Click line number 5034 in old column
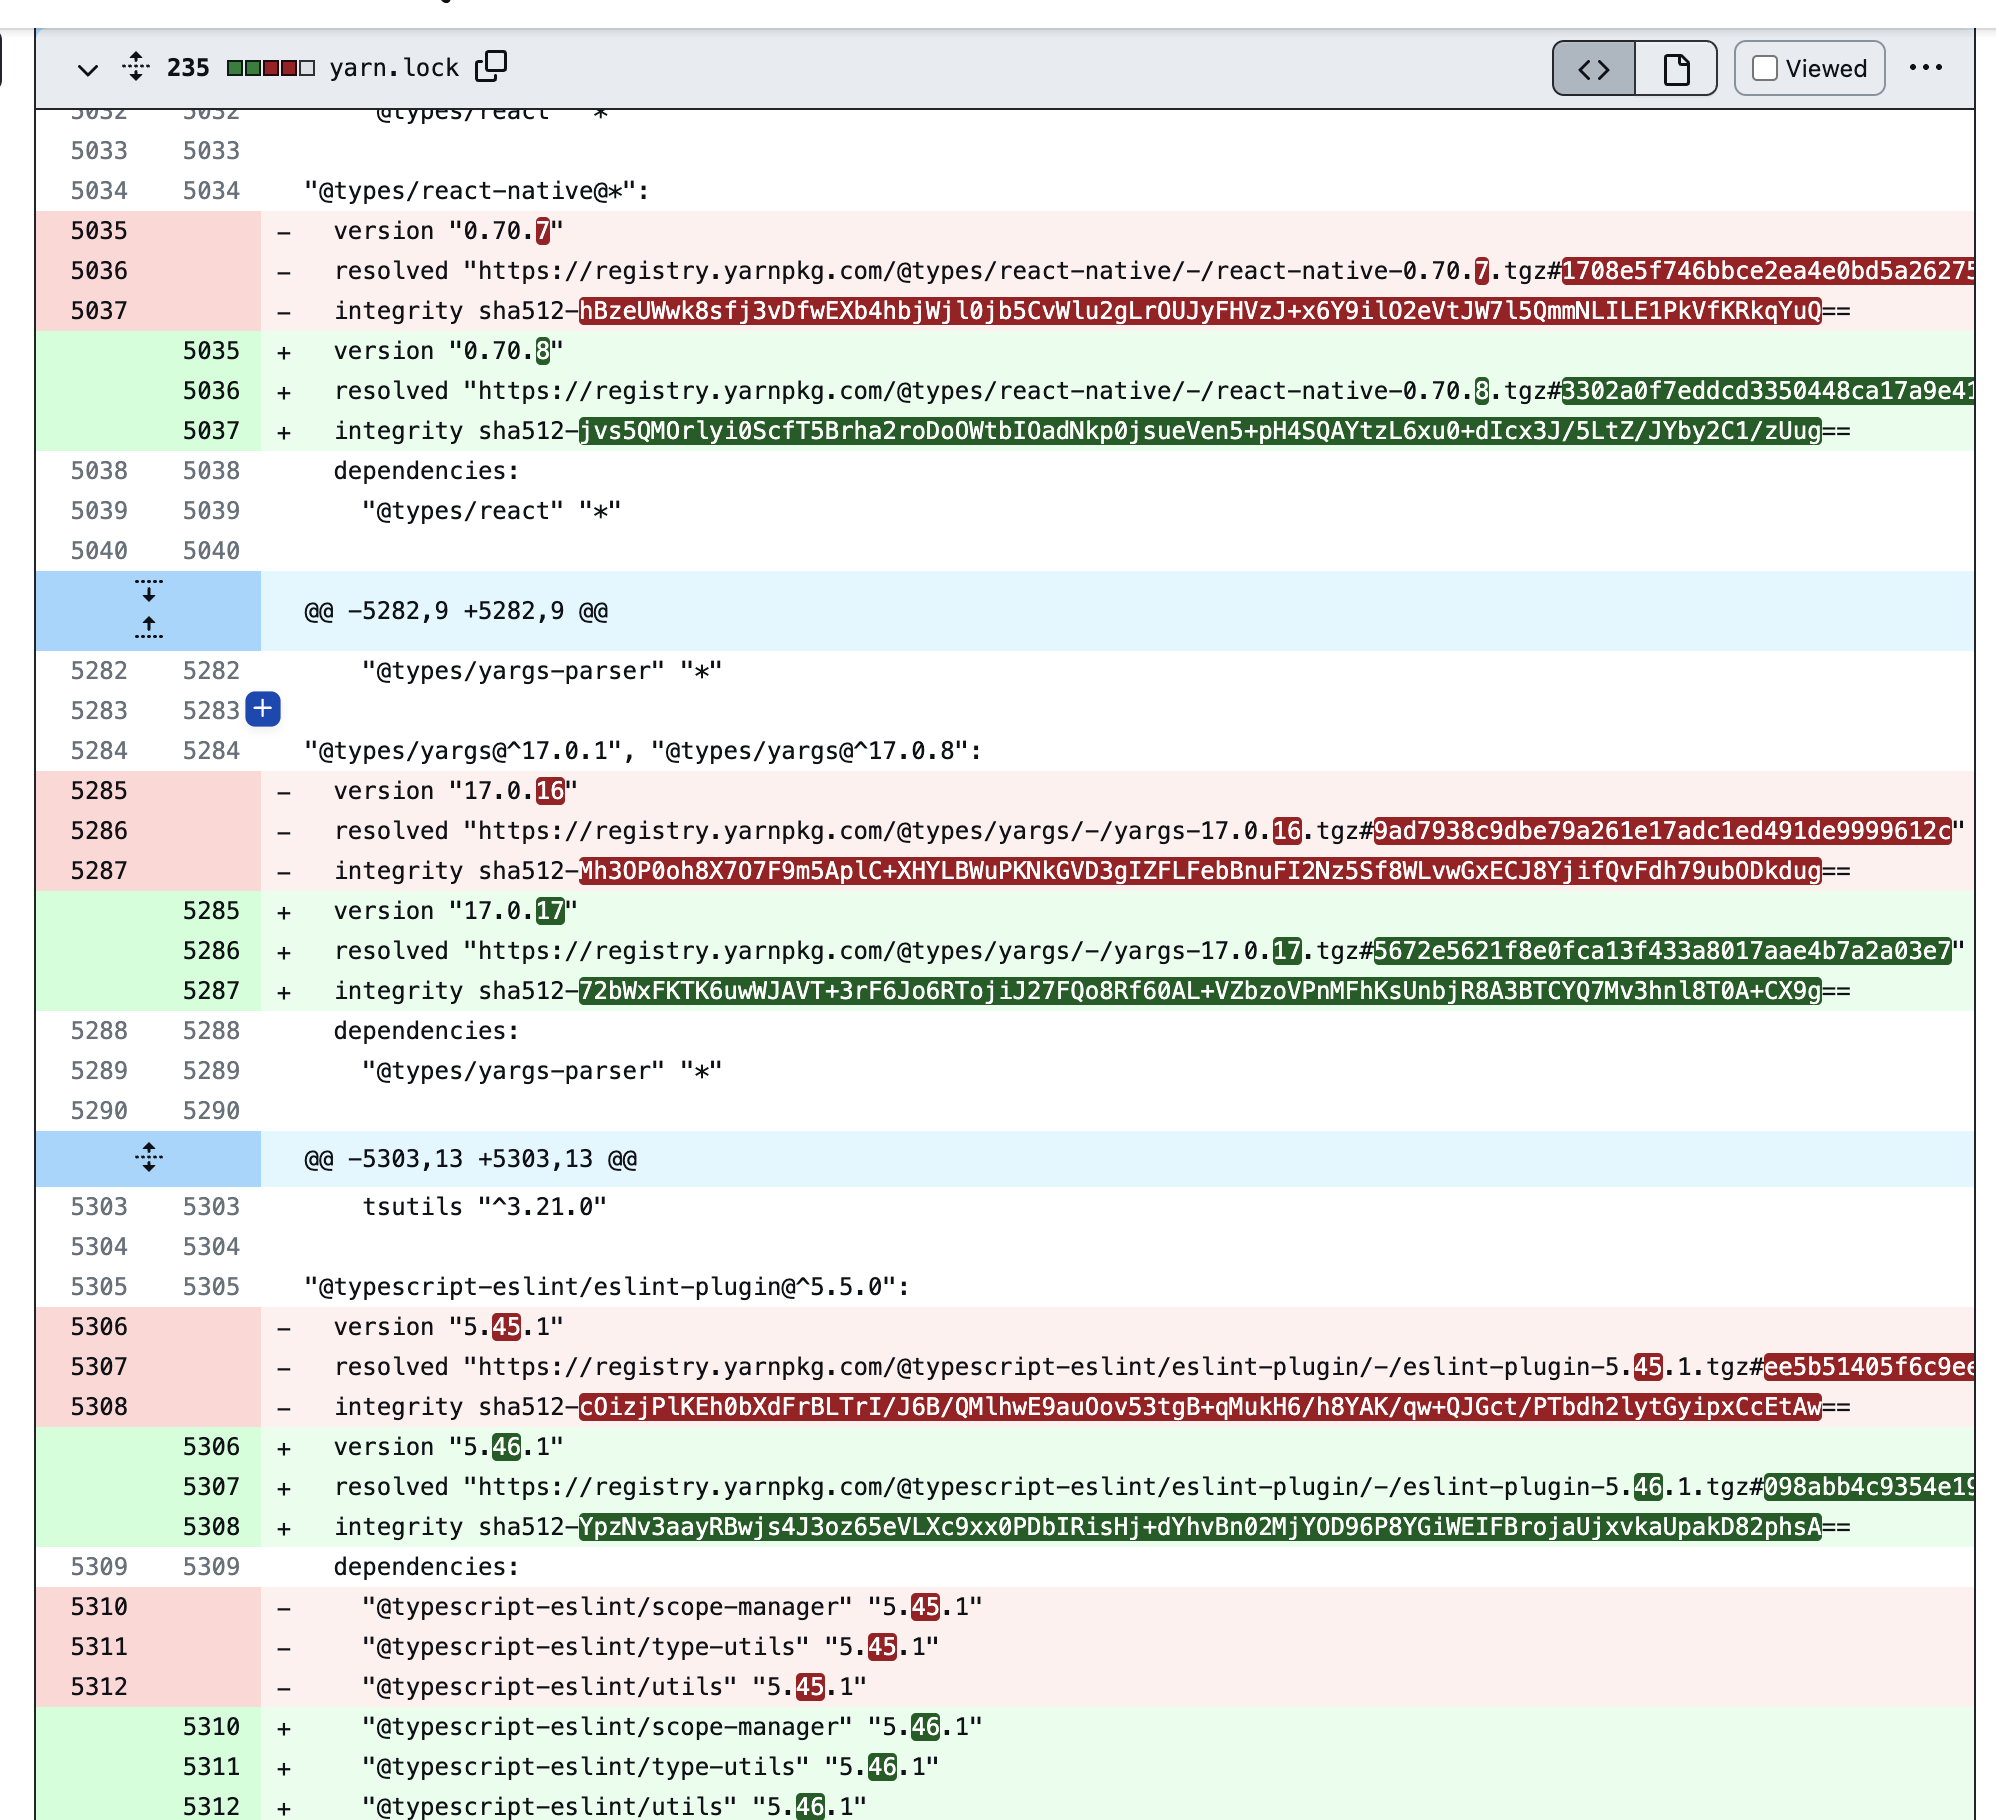The width and height of the screenshot is (1996, 1820). (99, 191)
